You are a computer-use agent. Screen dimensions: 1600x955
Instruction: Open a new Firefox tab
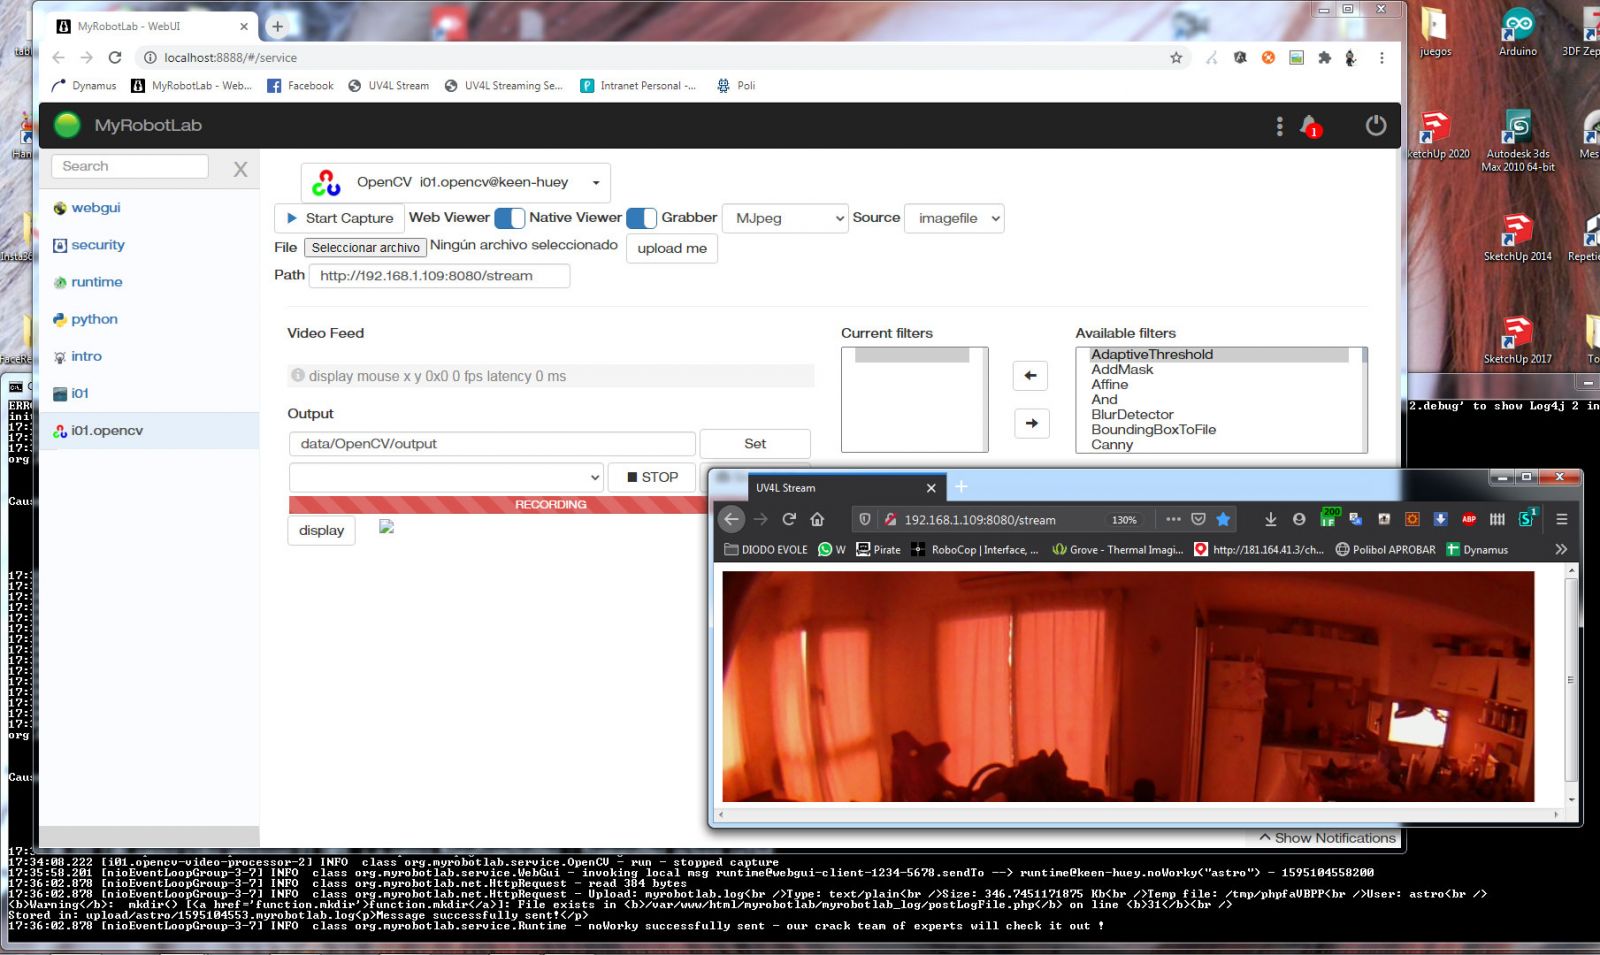point(961,487)
